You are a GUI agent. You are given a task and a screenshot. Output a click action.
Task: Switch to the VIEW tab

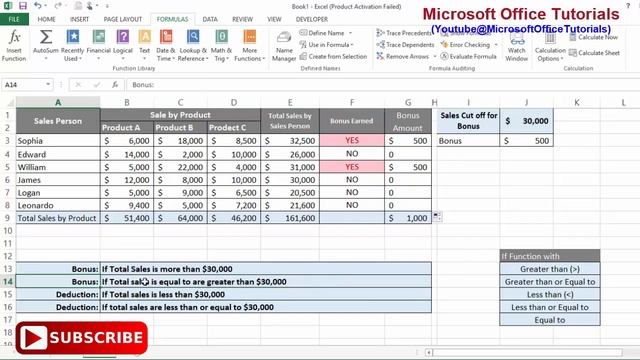[274, 19]
